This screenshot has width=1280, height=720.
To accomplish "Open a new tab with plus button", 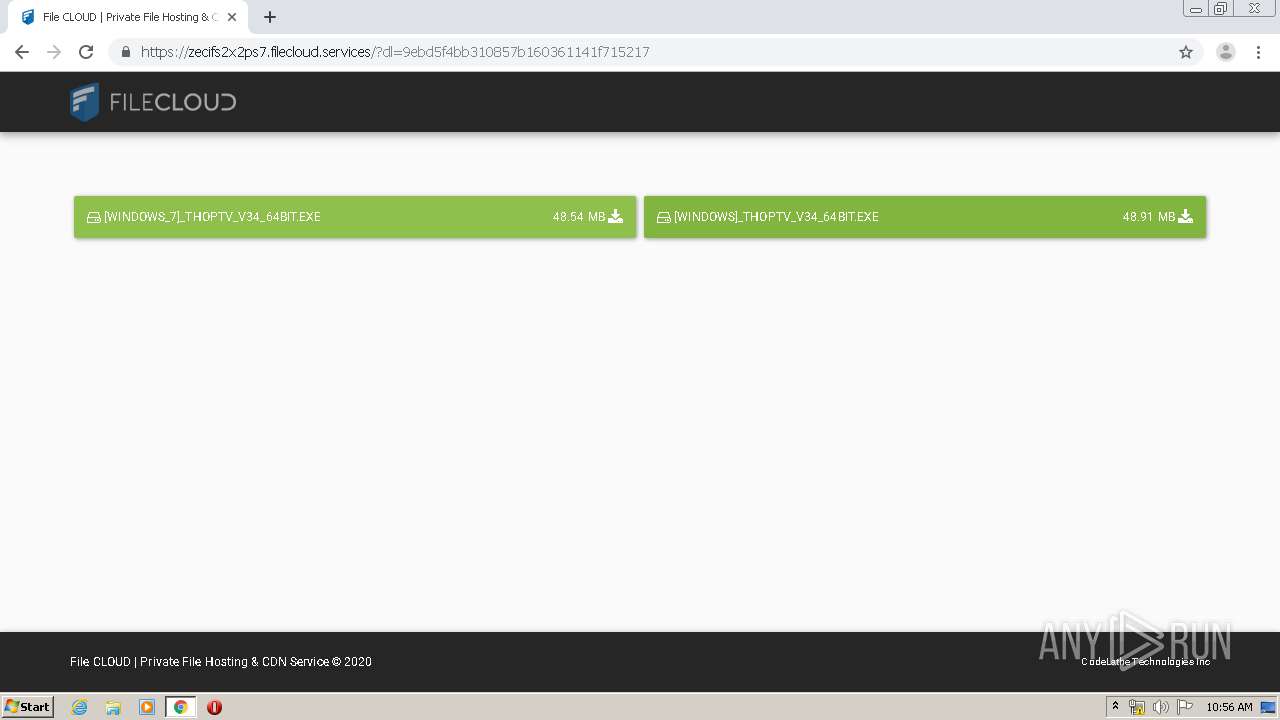I will 270,17.
